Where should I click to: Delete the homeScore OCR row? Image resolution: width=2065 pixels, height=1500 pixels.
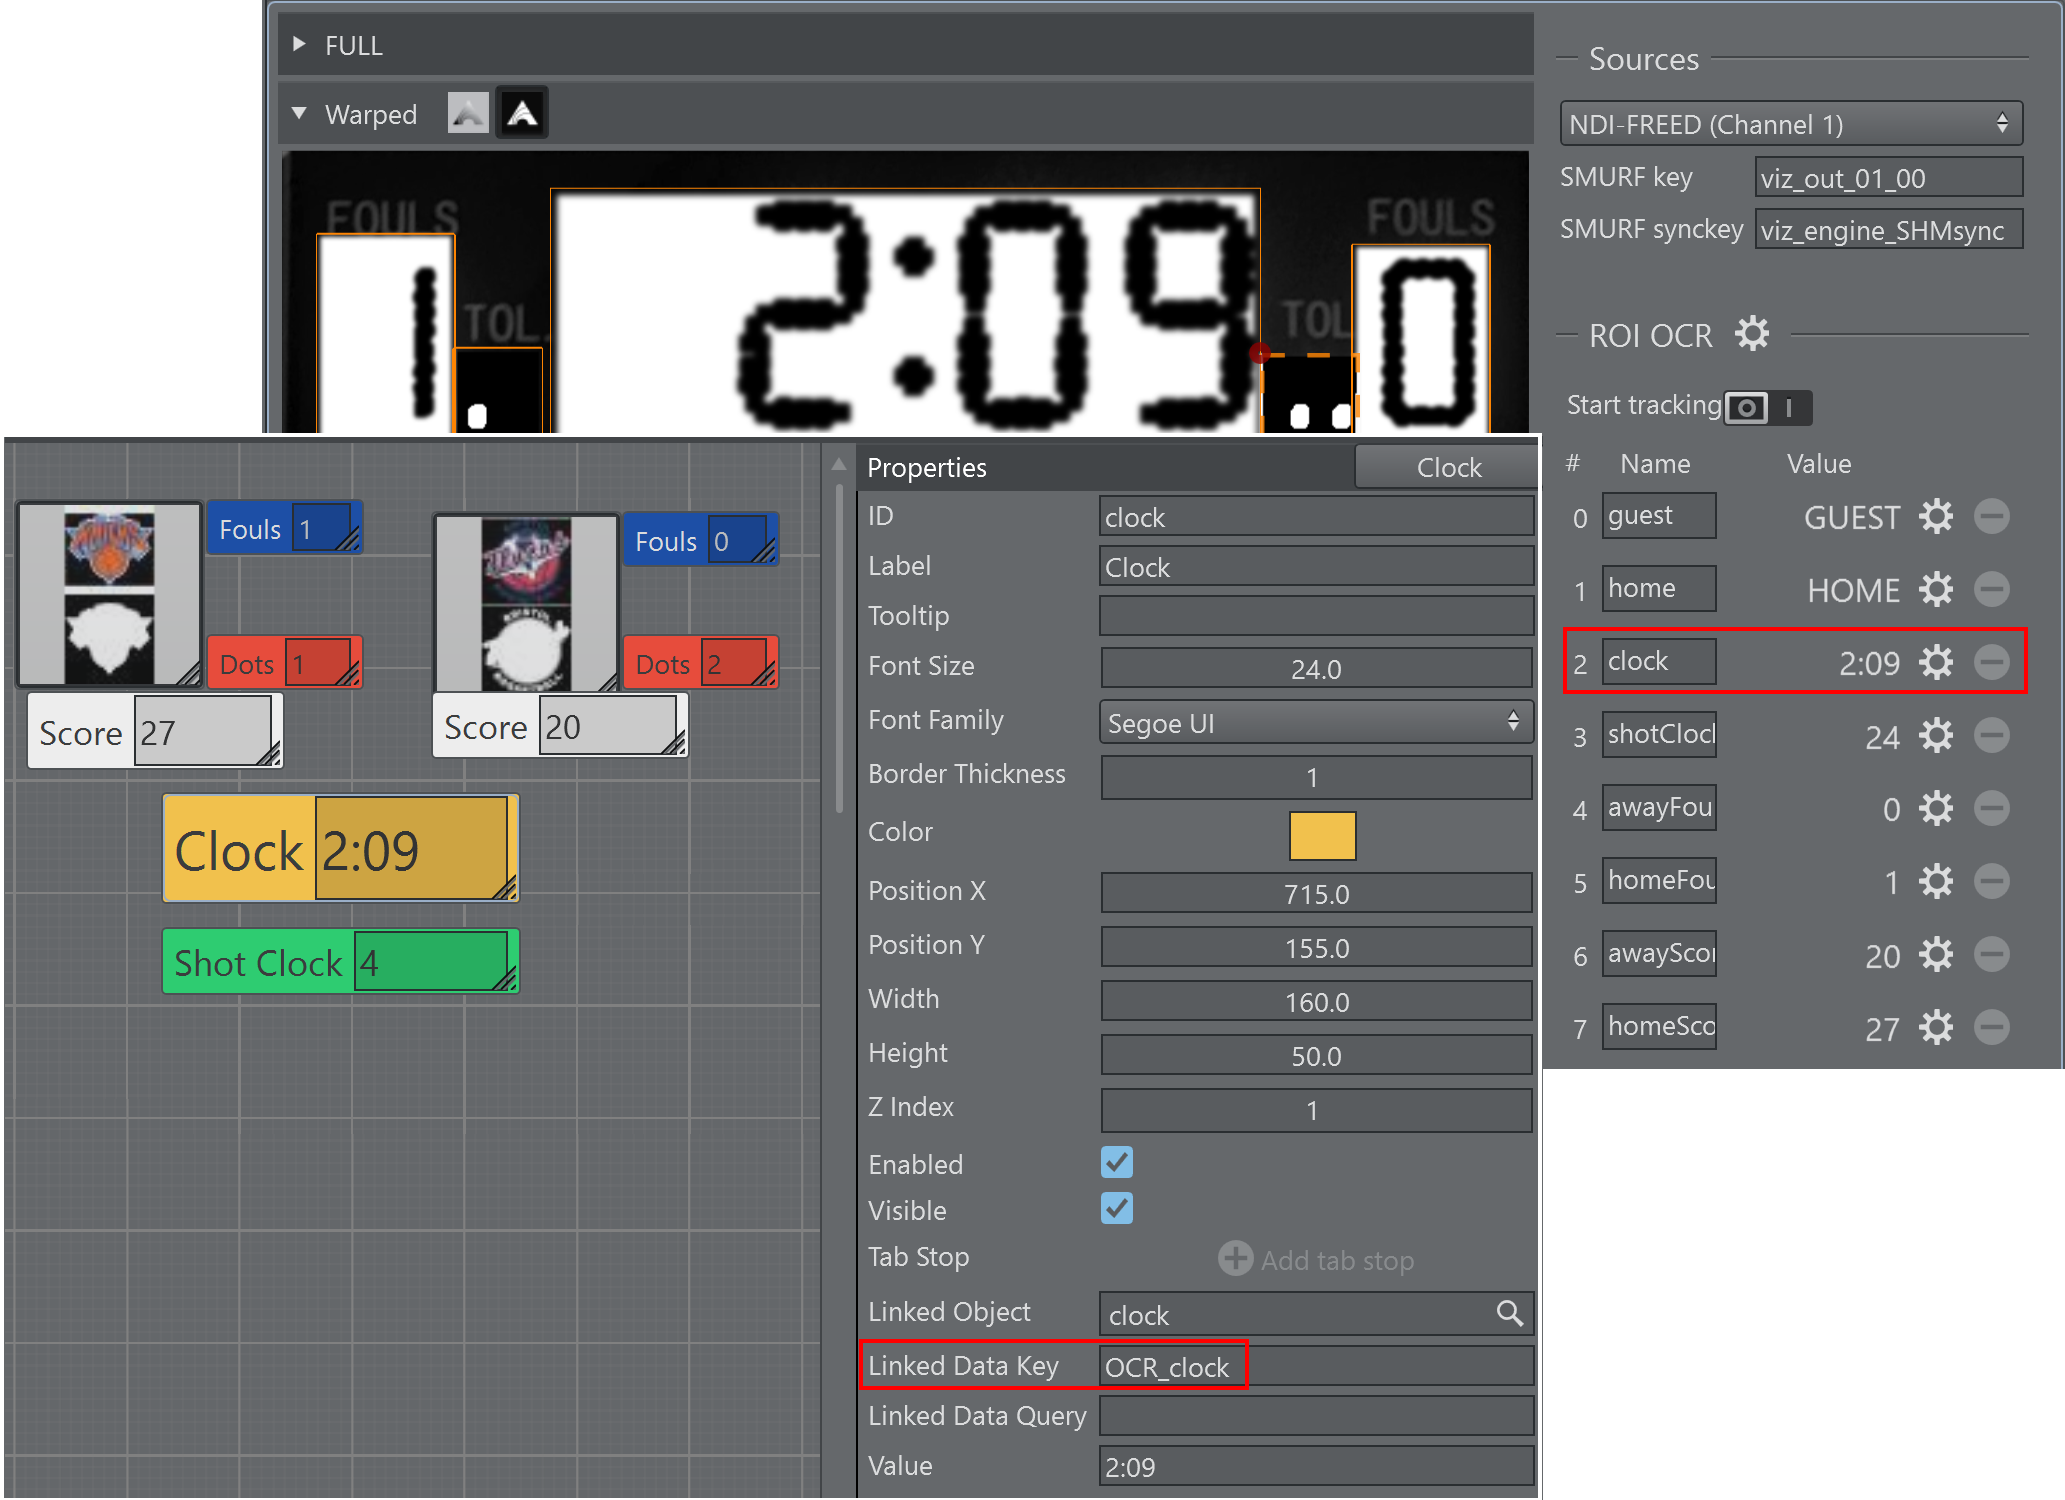pyautogui.click(x=1991, y=1027)
